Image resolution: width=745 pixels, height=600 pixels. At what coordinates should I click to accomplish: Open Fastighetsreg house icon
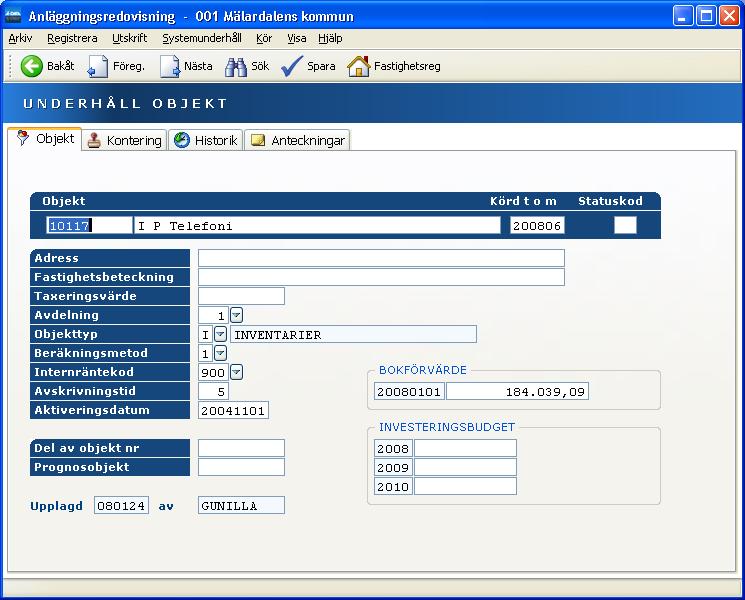[359, 66]
